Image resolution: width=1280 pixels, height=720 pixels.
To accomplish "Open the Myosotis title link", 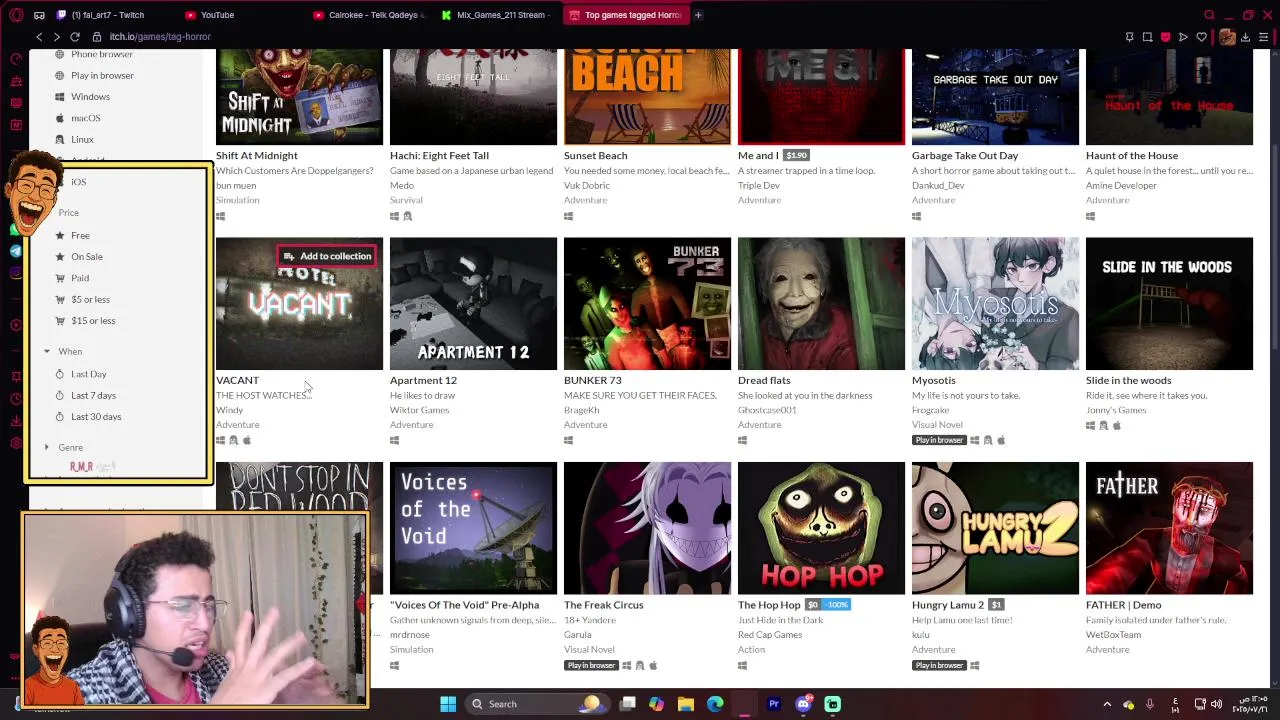I will 933,380.
